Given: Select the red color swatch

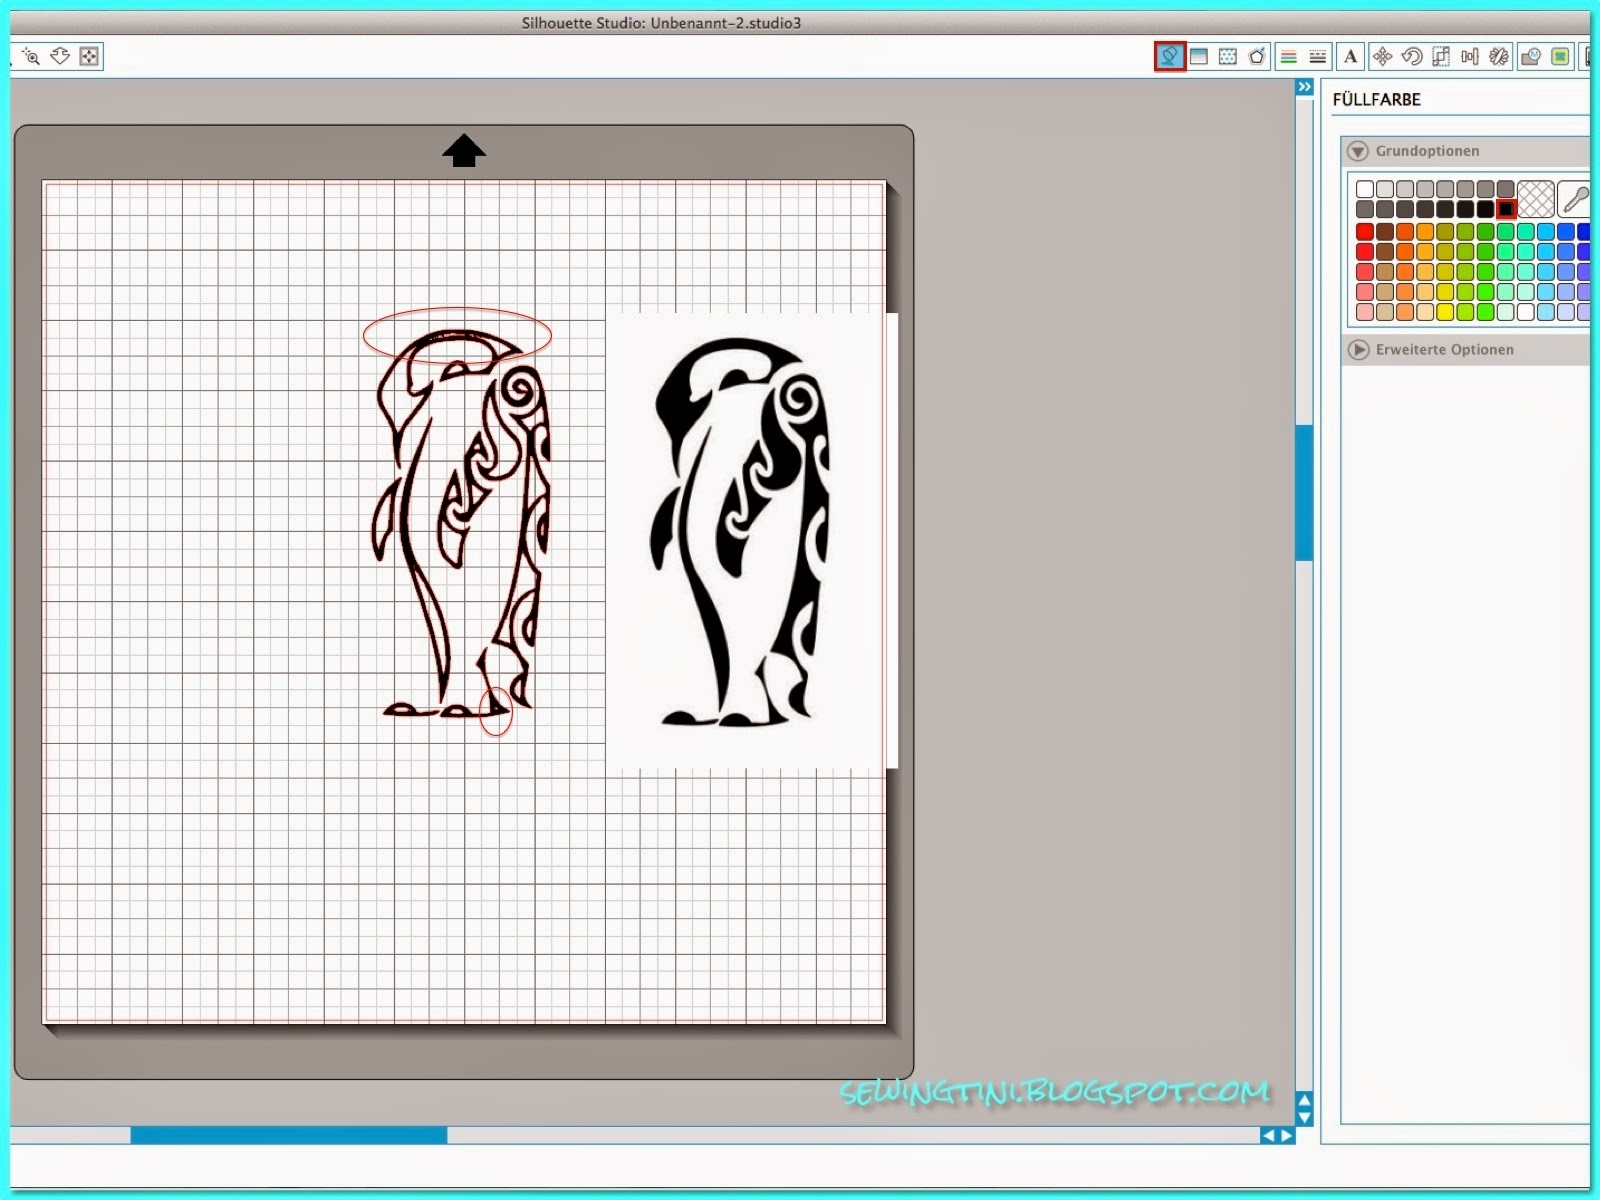Looking at the screenshot, I should 1364,229.
